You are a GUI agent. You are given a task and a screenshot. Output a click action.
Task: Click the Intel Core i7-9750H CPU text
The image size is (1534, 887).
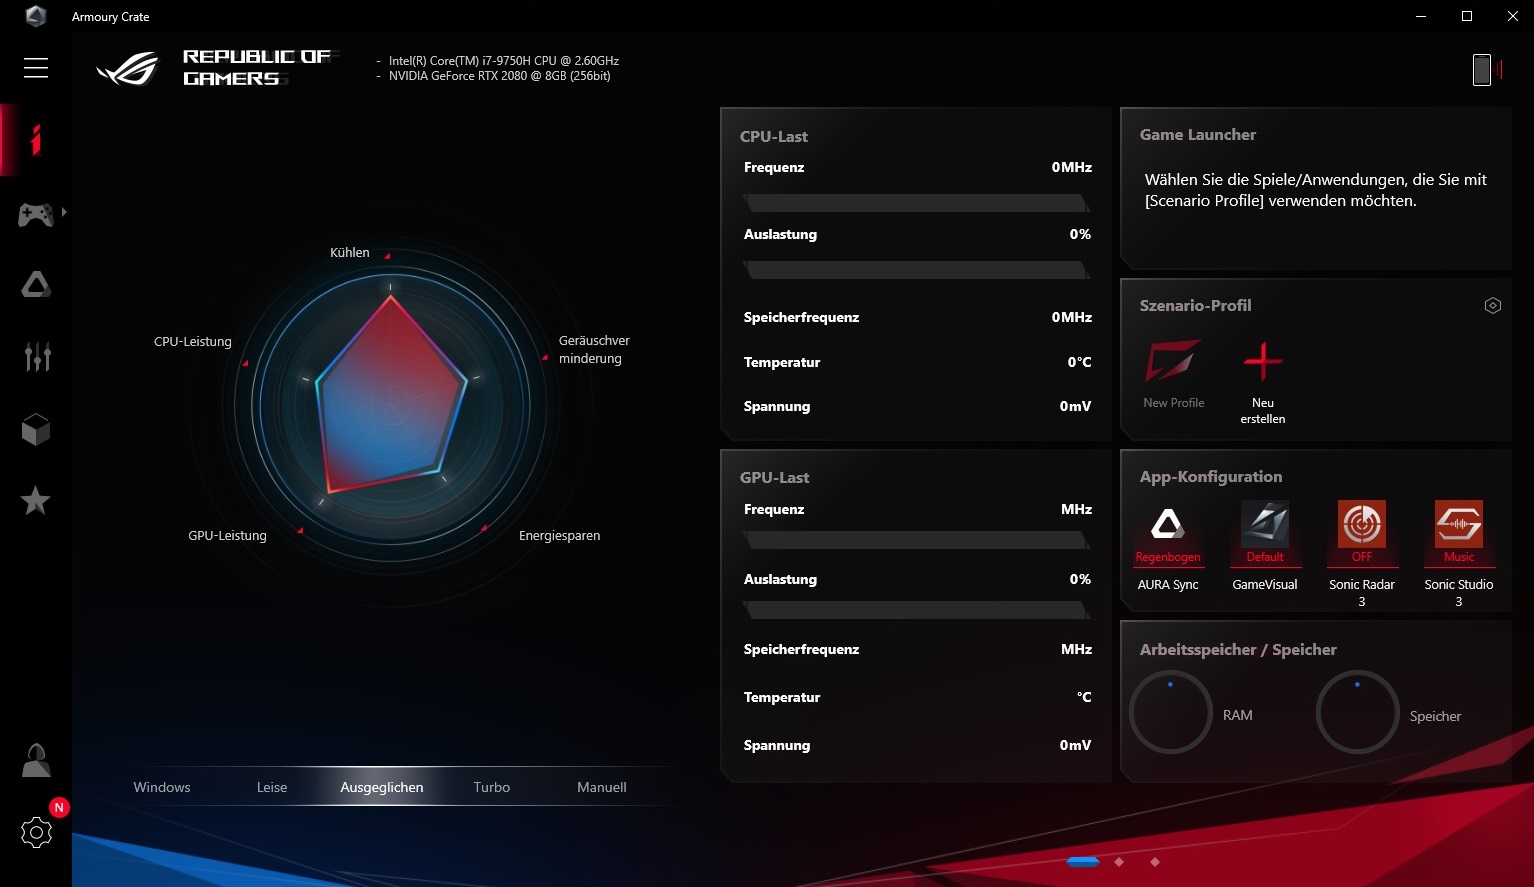pos(504,61)
